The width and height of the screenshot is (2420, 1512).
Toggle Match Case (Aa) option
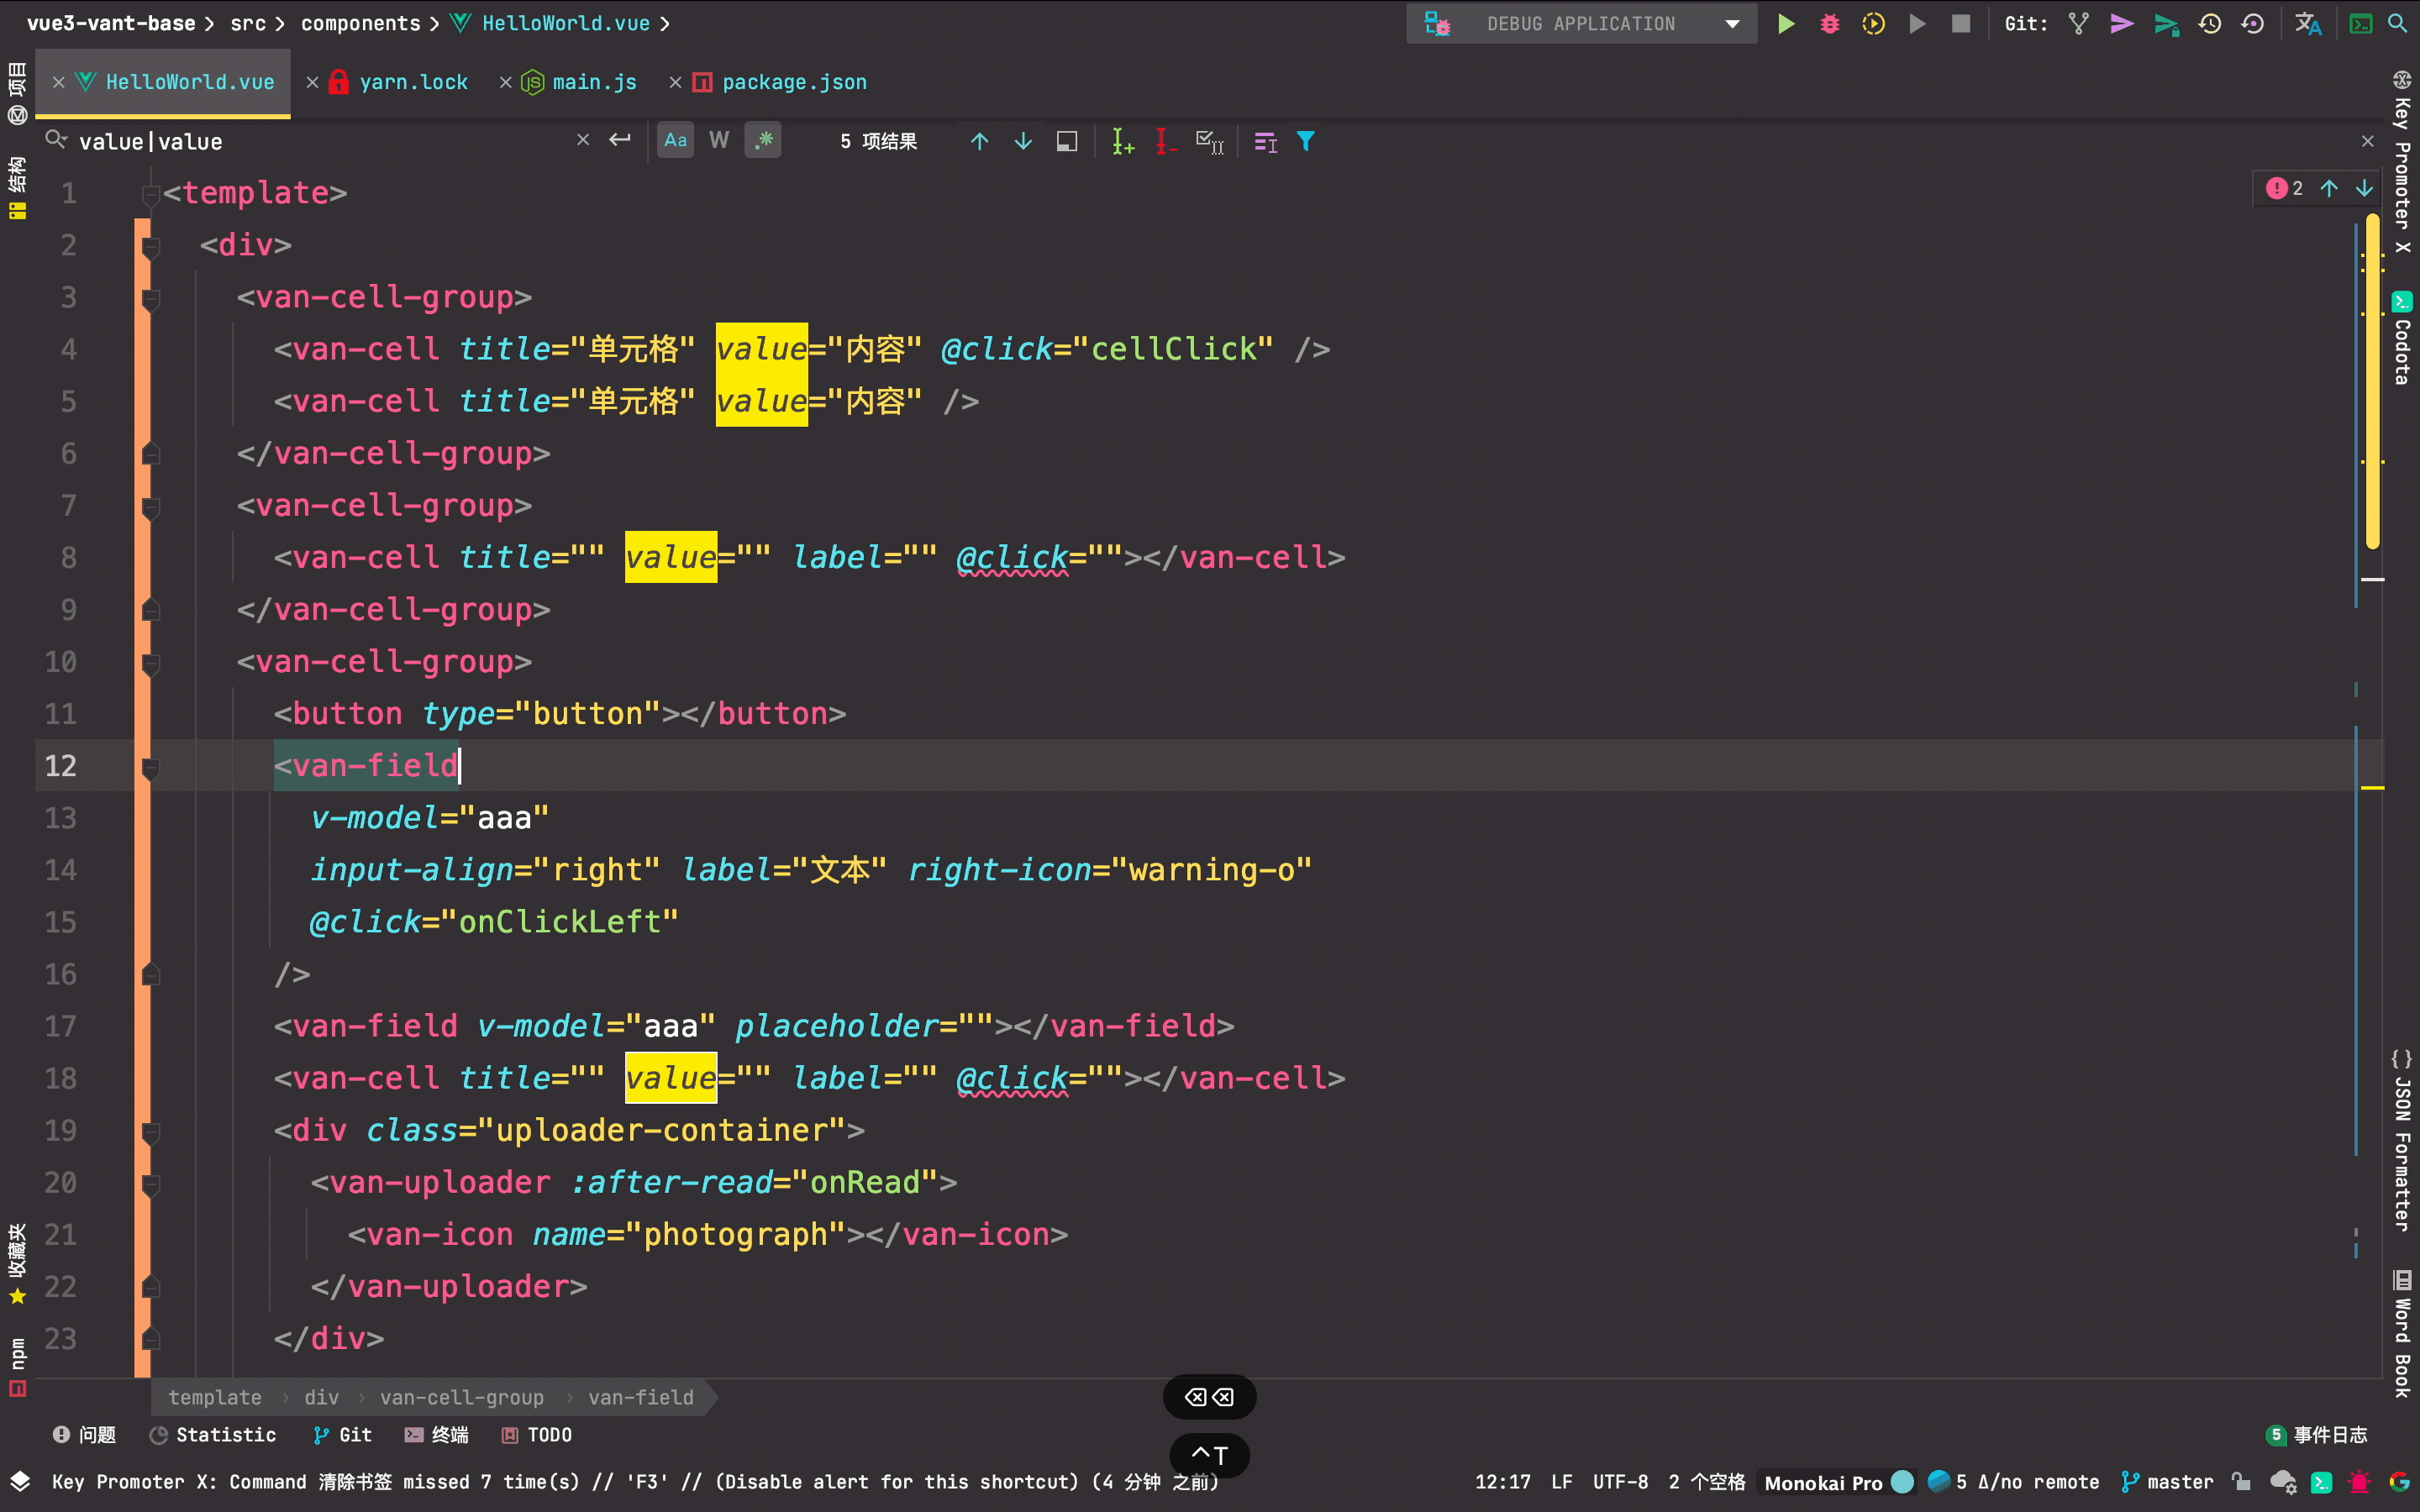click(675, 141)
